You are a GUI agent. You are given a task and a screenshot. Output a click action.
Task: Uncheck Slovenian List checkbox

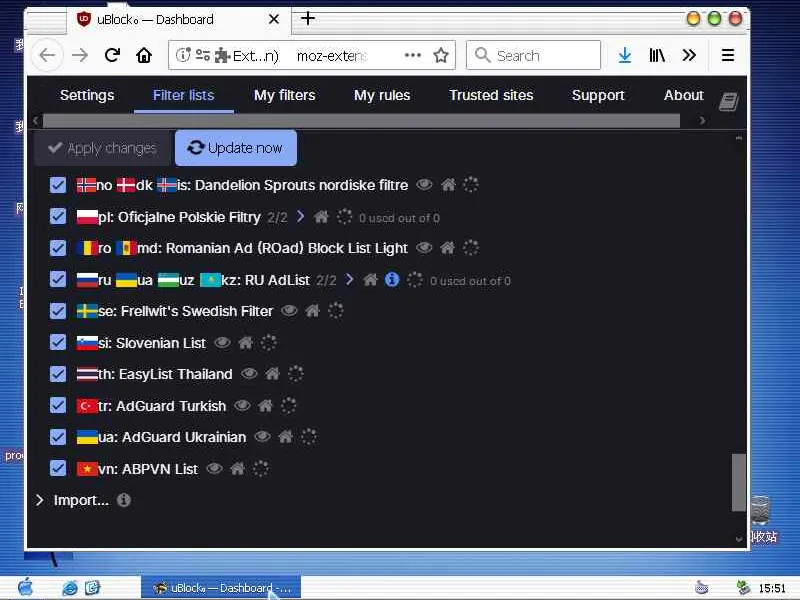pos(58,342)
